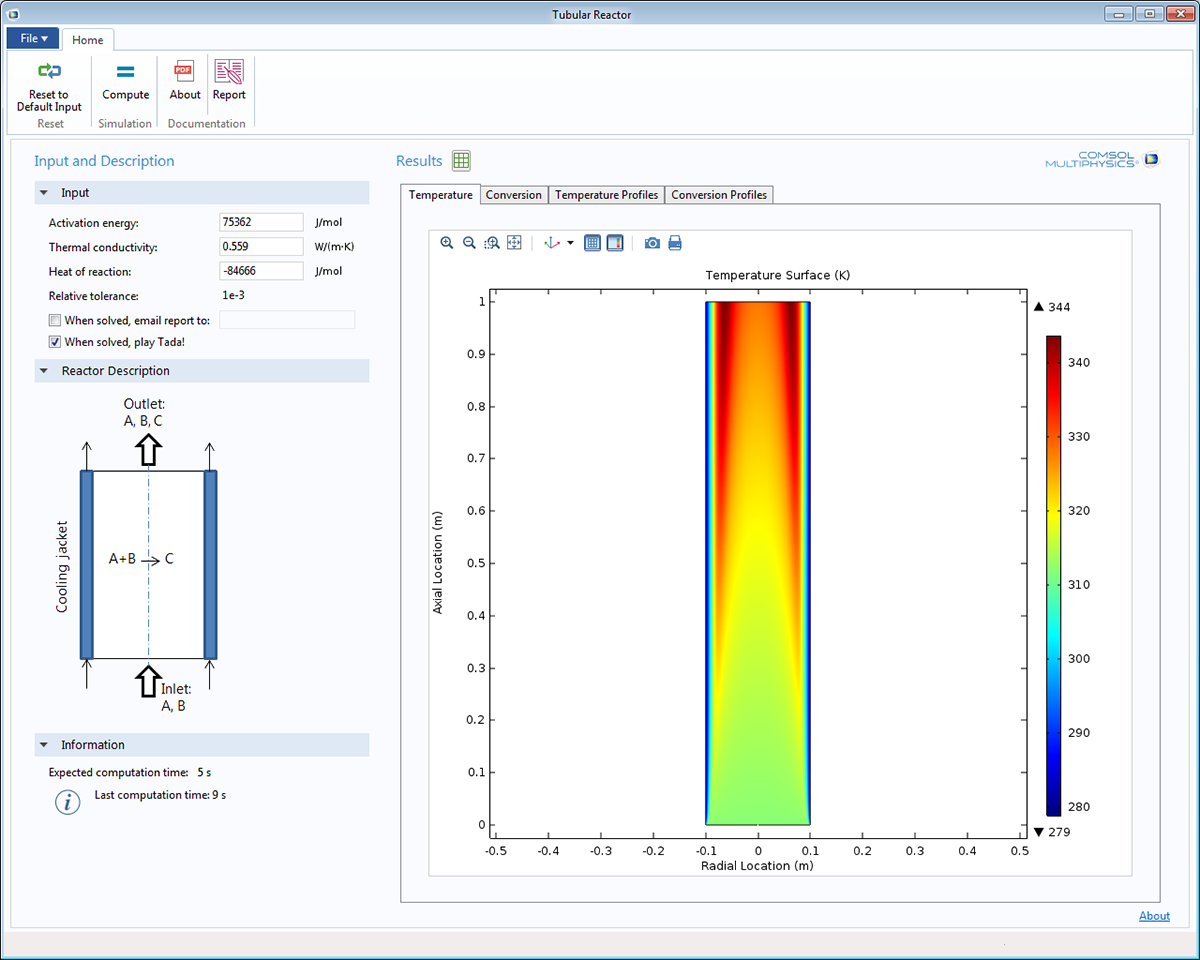The height and width of the screenshot is (960, 1200).
Task: Zoom in on the temperature plot
Action: click(447, 243)
